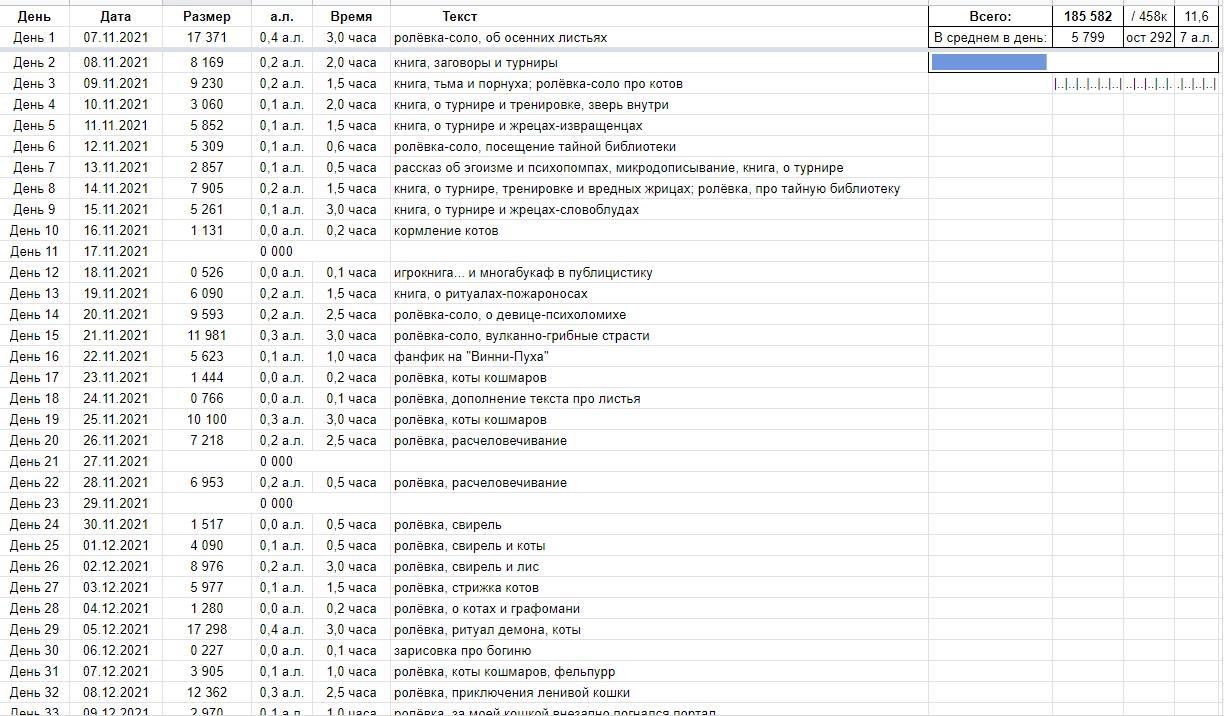The width and height of the screenshot is (1224, 716).
Task: Select the 'День 11' row label
Action: [x=35, y=251]
